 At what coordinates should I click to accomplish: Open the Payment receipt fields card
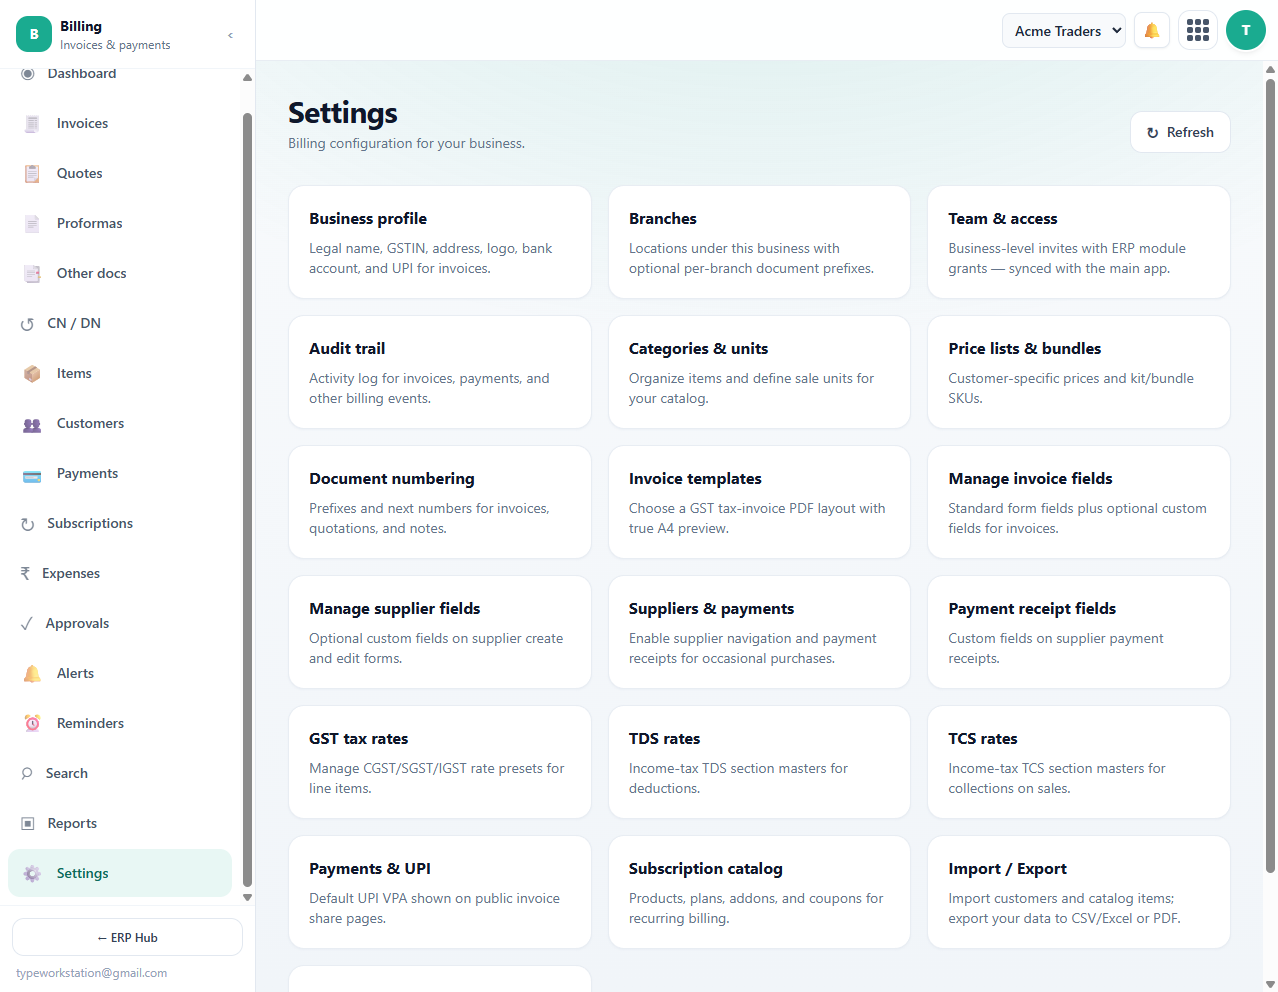(x=1079, y=632)
